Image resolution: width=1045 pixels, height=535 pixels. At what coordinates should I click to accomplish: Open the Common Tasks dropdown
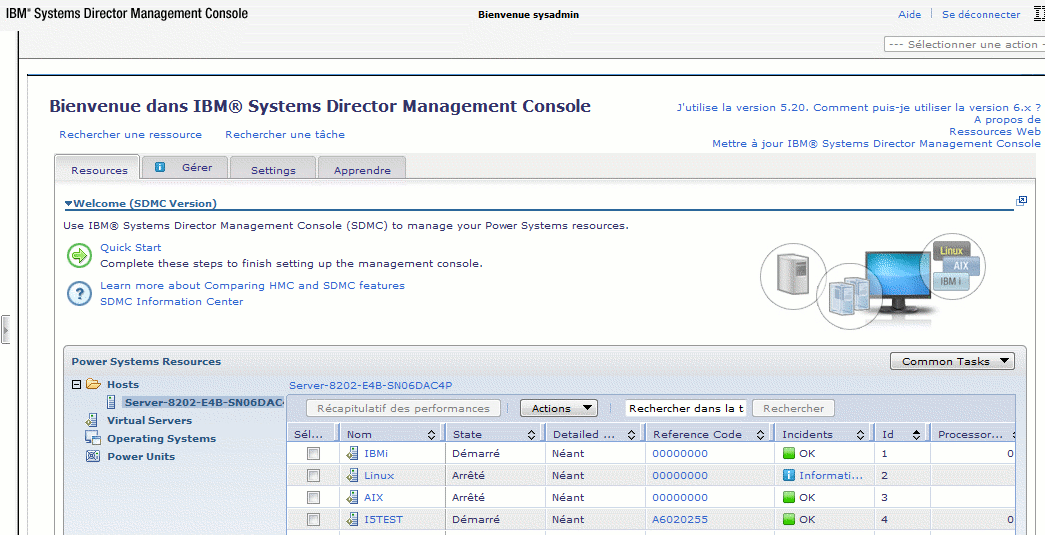pyautogui.click(x=952, y=361)
